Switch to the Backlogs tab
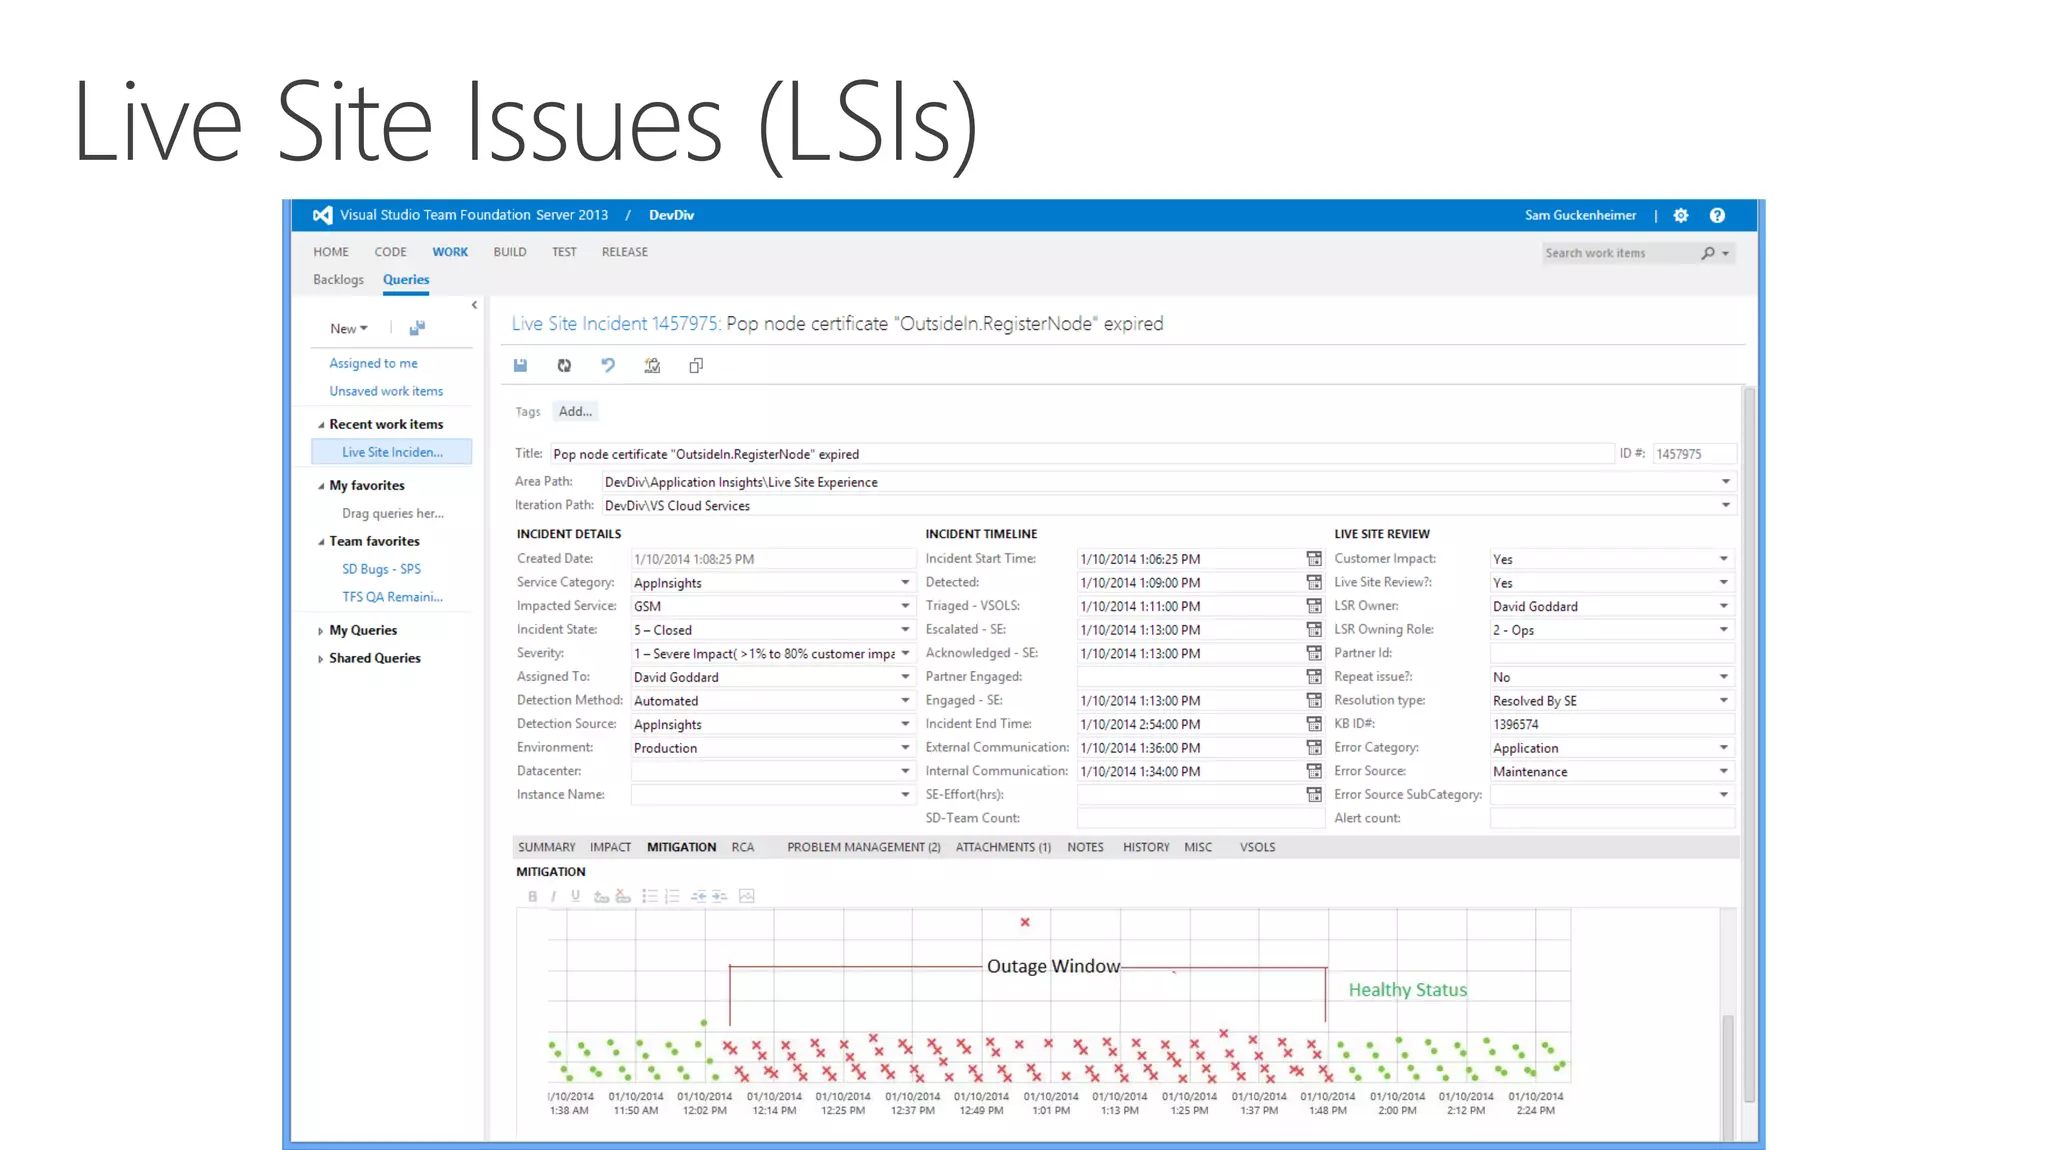Screen dimensions: 2048x1150 coord(338,280)
